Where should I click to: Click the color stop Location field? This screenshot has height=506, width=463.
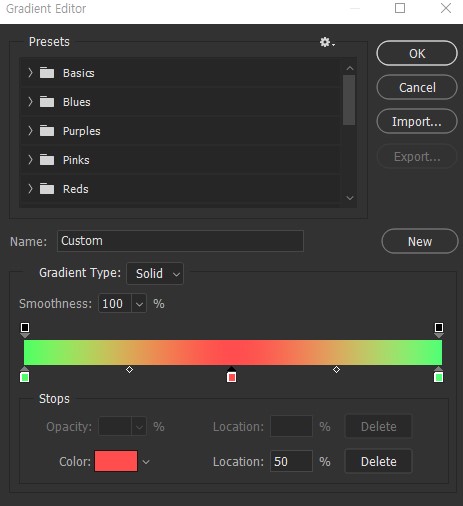[x=291, y=461]
